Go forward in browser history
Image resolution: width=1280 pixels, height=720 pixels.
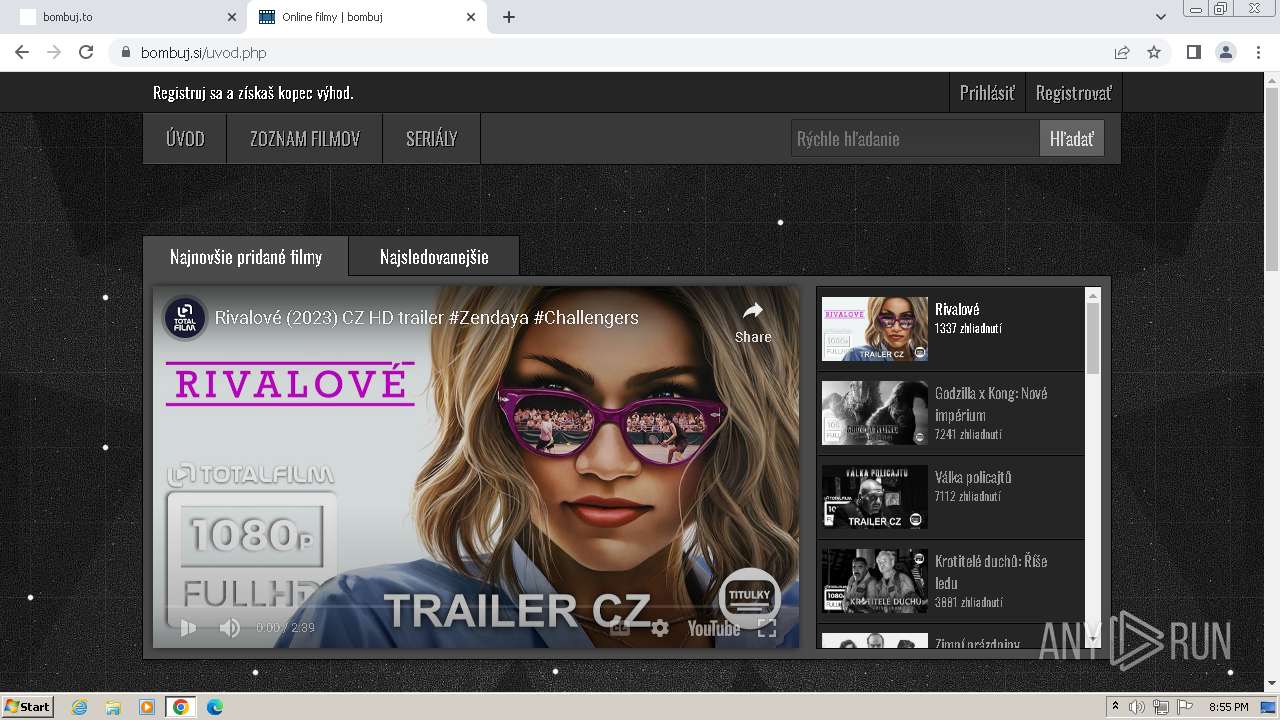pyautogui.click(x=54, y=52)
